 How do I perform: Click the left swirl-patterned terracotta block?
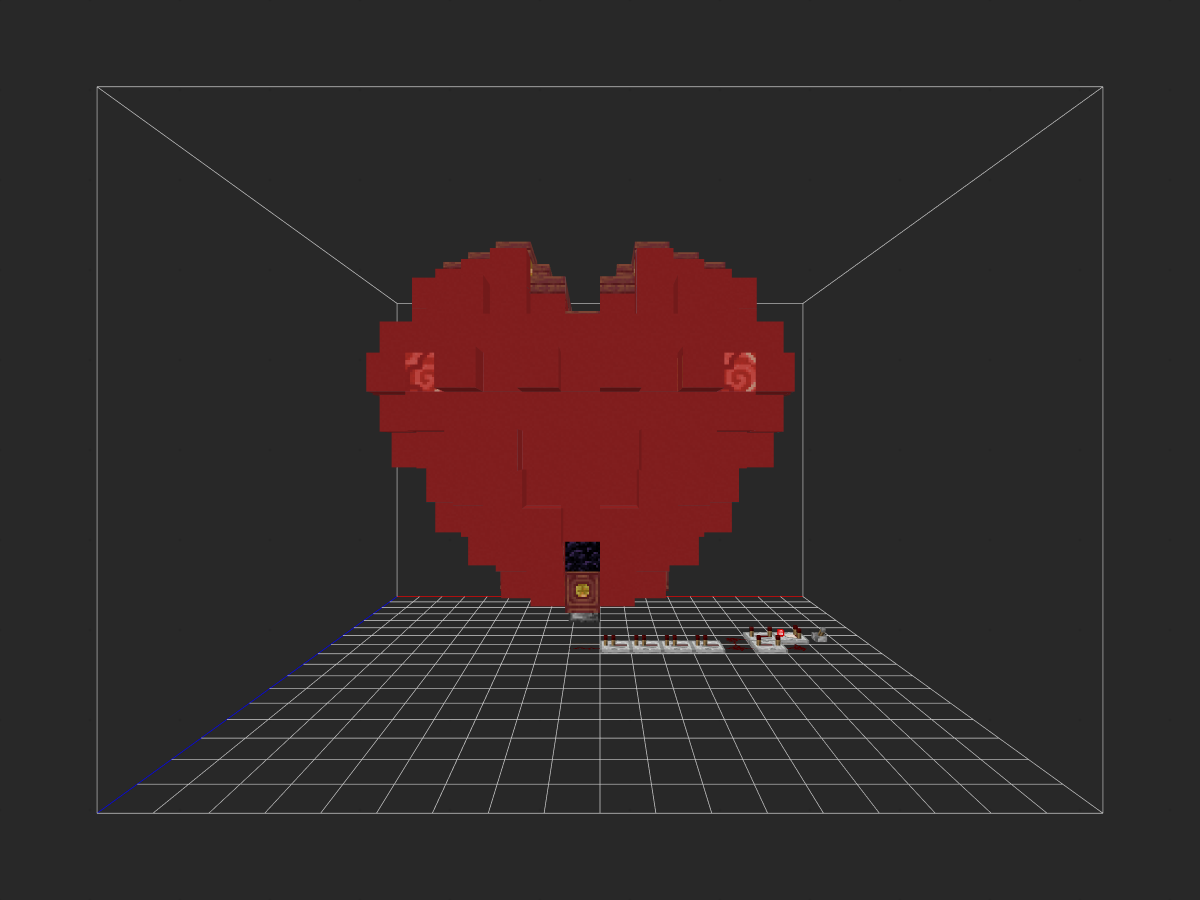pos(420,372)
